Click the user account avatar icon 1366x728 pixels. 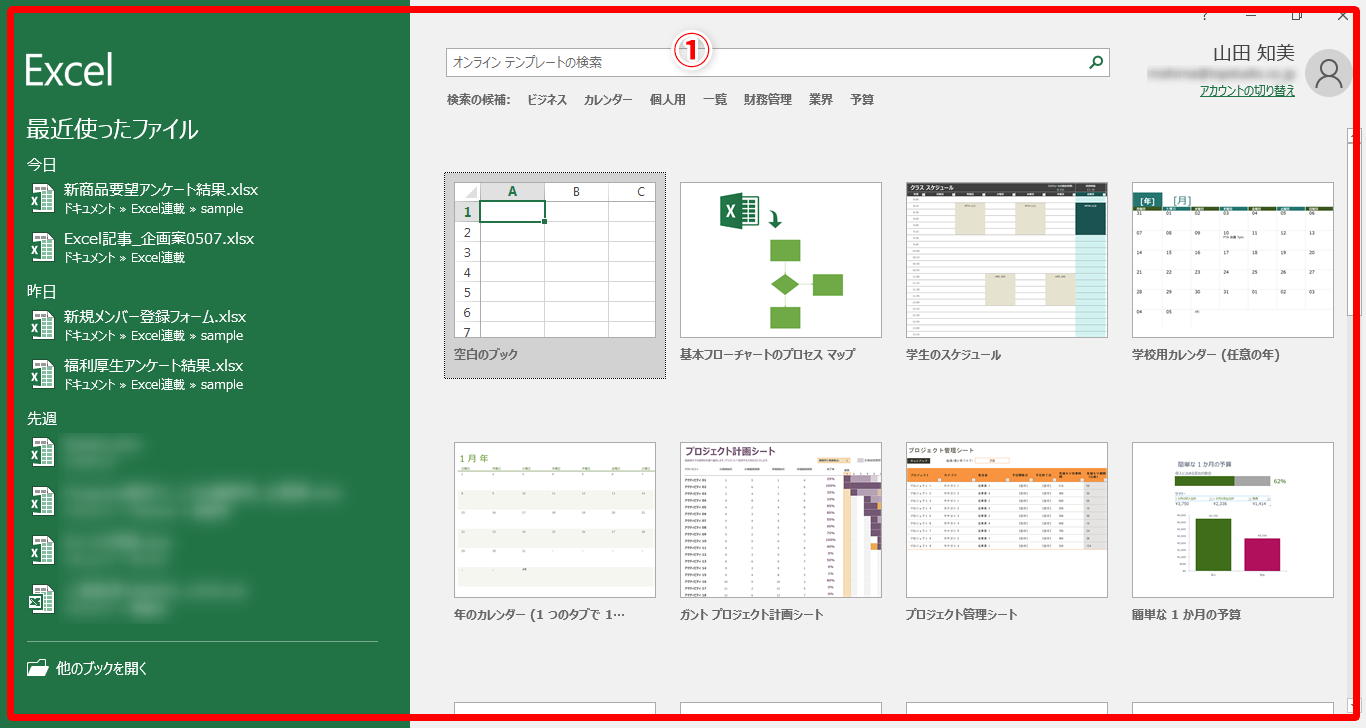(x=1329, y=72)
